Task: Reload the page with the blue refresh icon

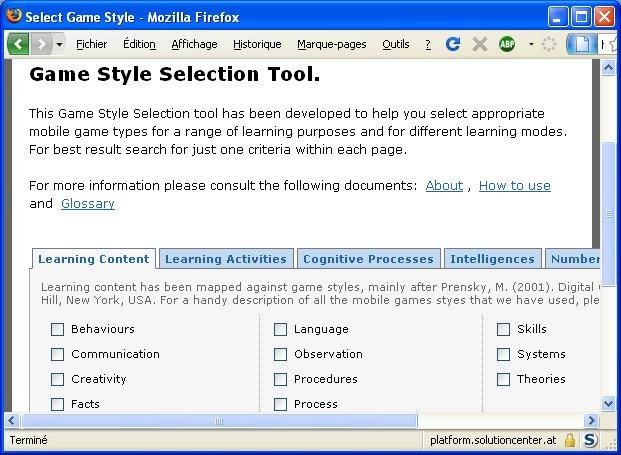Action: [453, 44]
